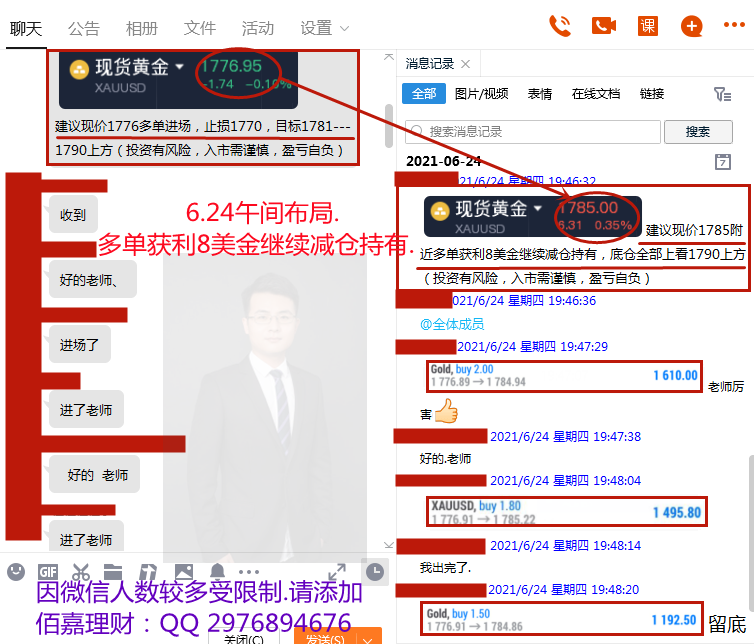Click the orange plus invite icon
Image resolution: width=754 pixels, height=644 pixels.
pos(691,26)
